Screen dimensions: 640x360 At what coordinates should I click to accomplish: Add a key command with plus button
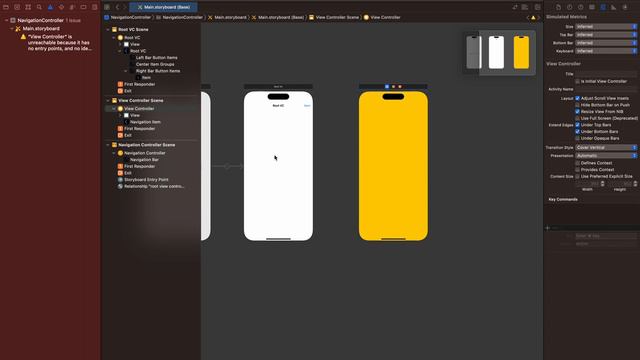click(x=548, y=228)
